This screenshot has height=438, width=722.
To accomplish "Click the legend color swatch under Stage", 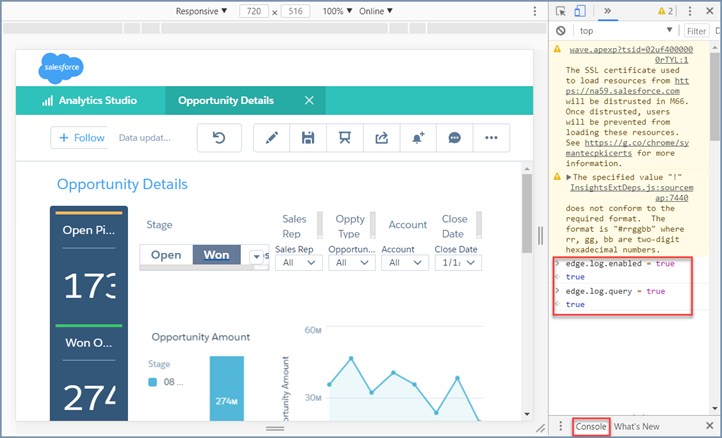I will point(153,382).
